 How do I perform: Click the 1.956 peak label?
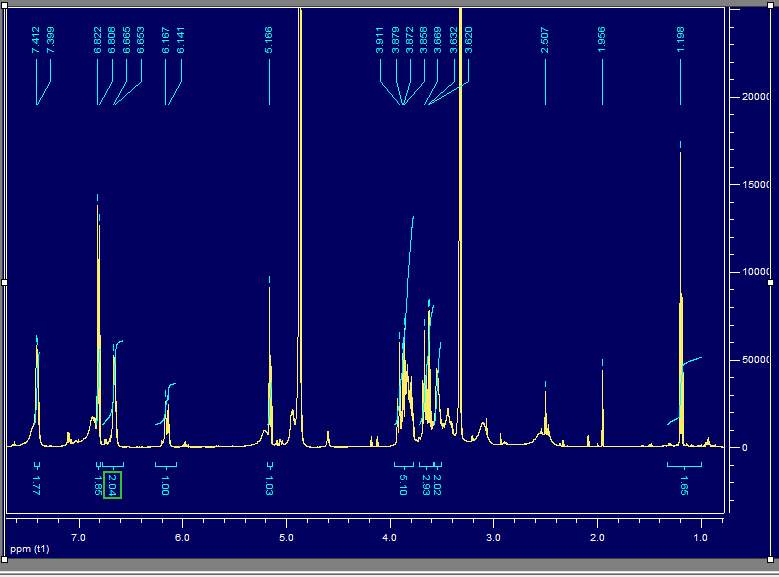coord(602,41)
